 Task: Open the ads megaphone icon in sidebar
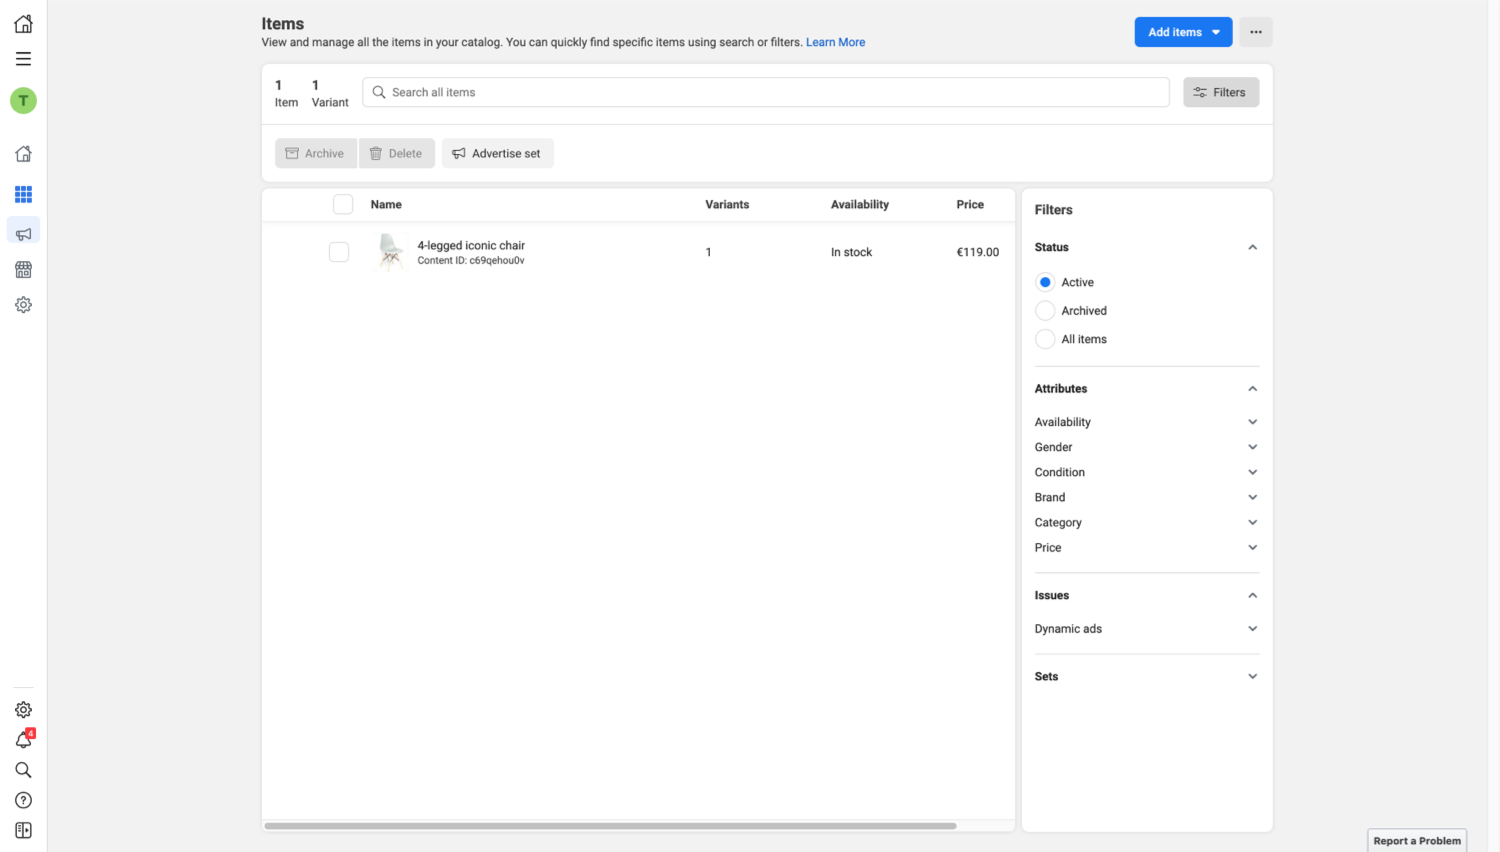point(23,233)
